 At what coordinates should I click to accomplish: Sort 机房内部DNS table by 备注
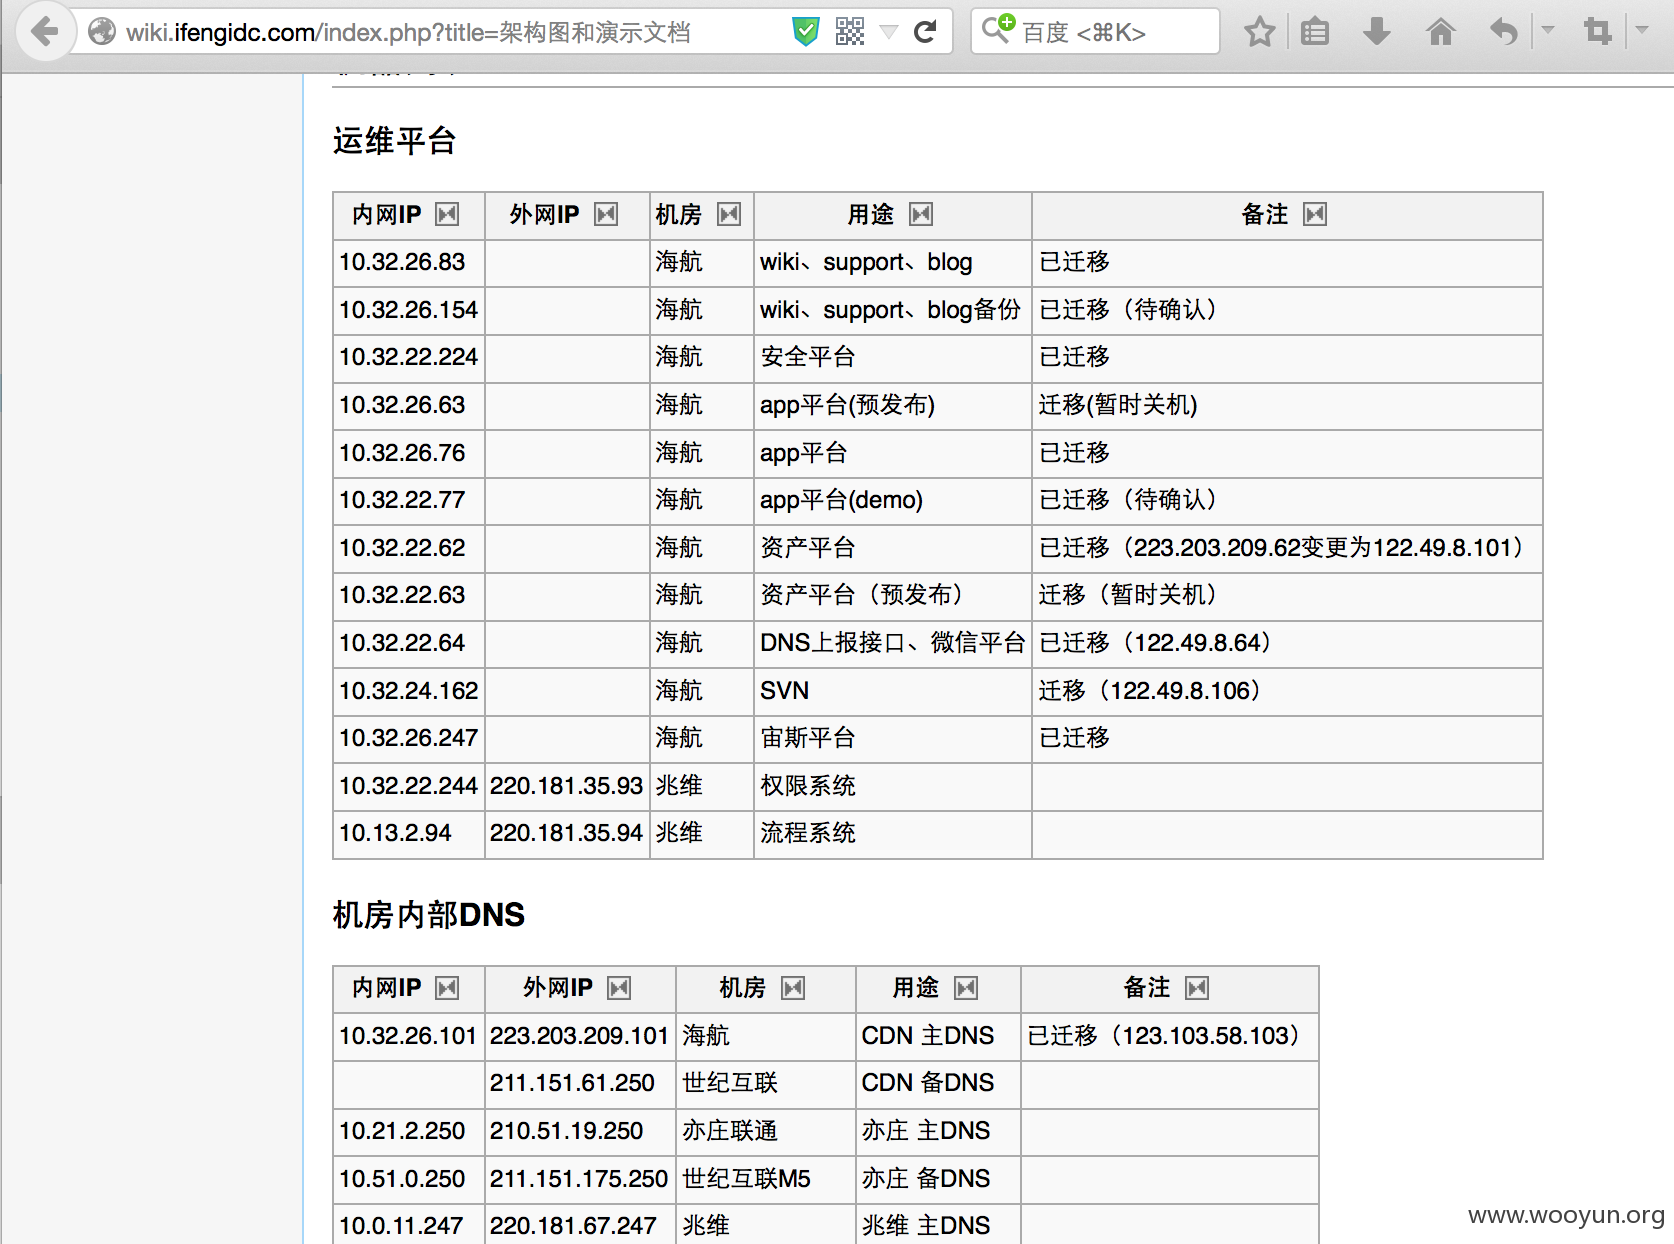1197,989
